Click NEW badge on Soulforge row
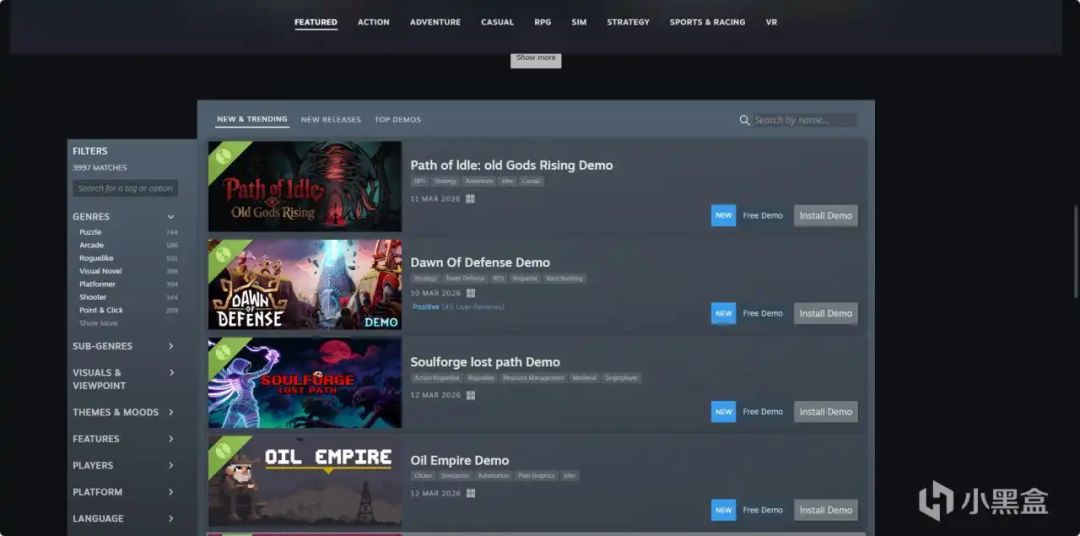Screen dimensions: 1080x536 (x=723, y=411)
